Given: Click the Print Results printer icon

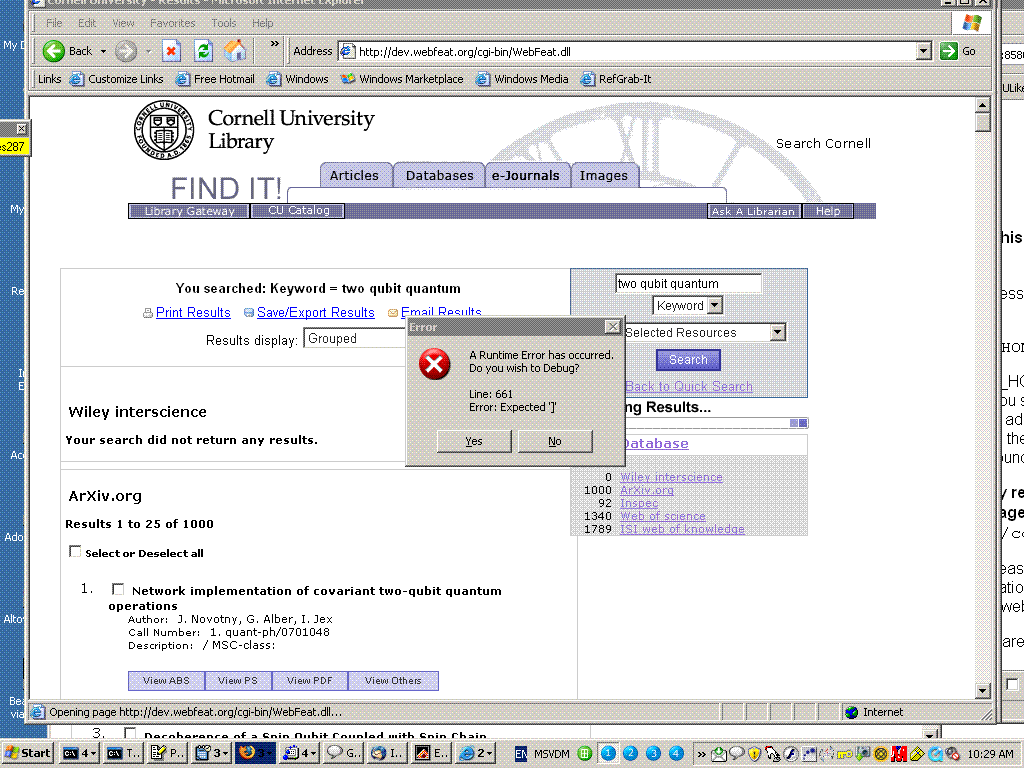Looking at the screenshot, I should (148, 313).
